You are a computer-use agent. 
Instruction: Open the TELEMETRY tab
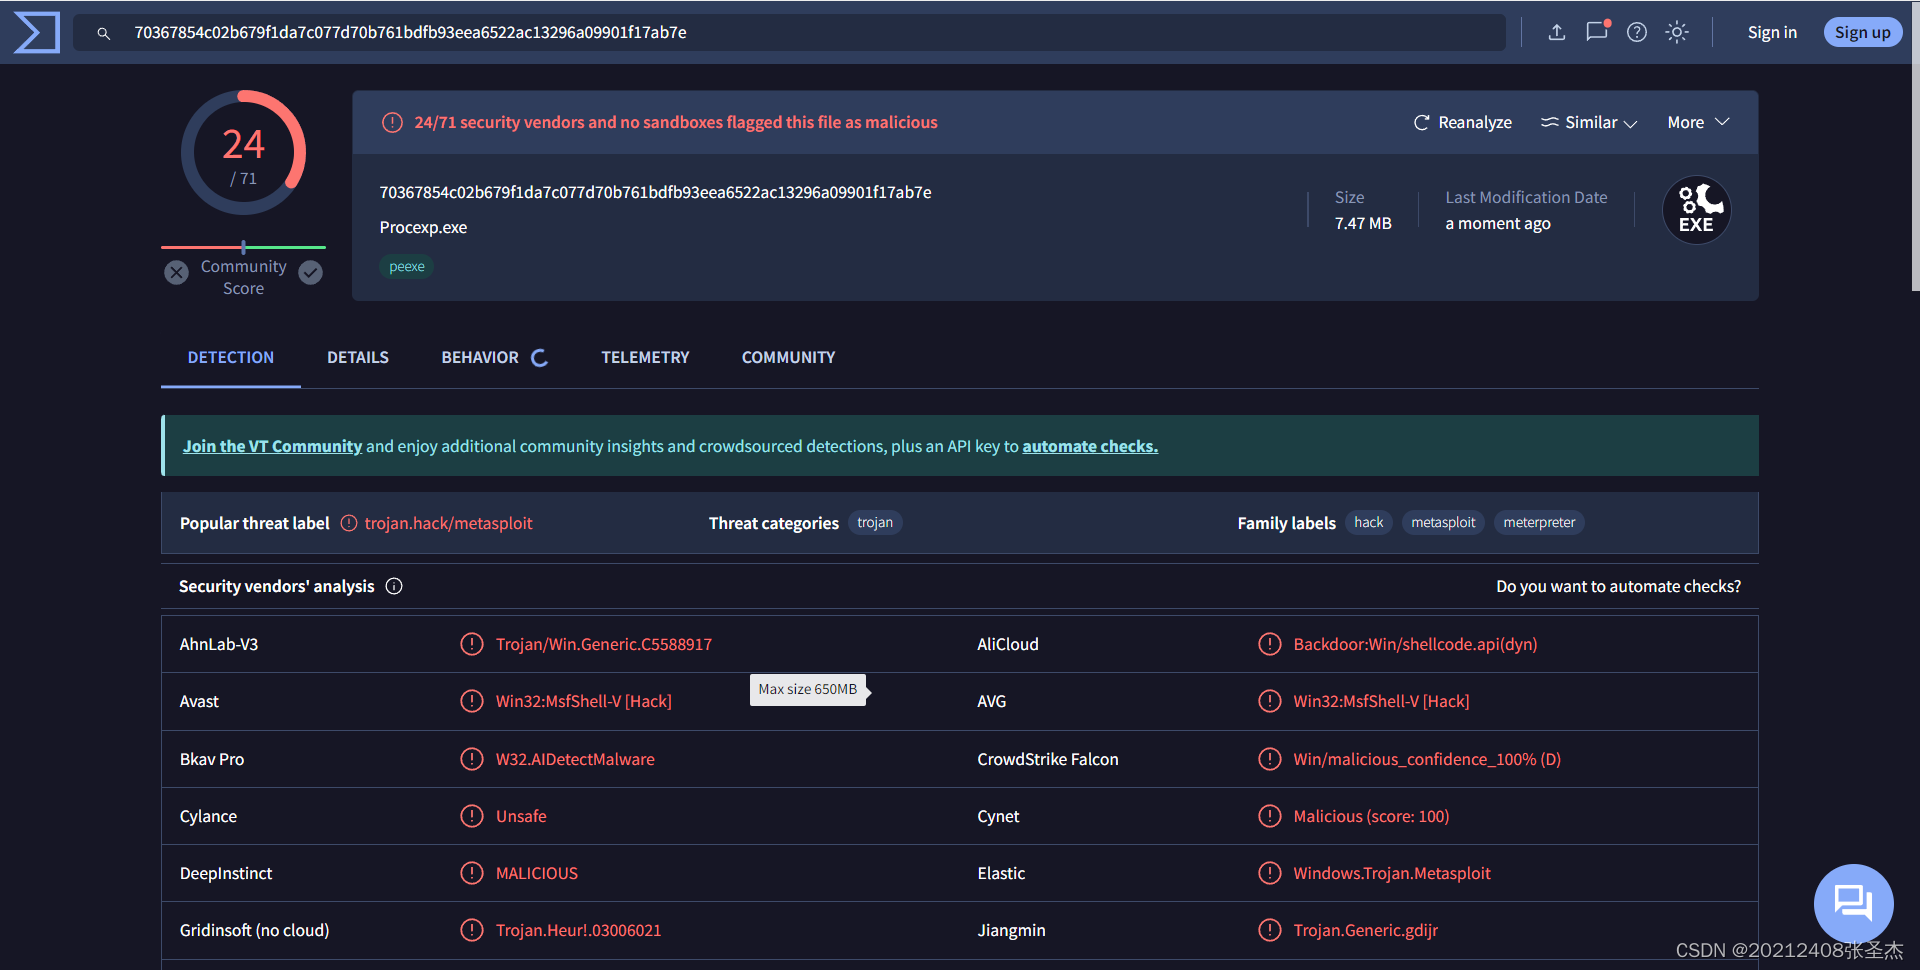click(645, 357)
